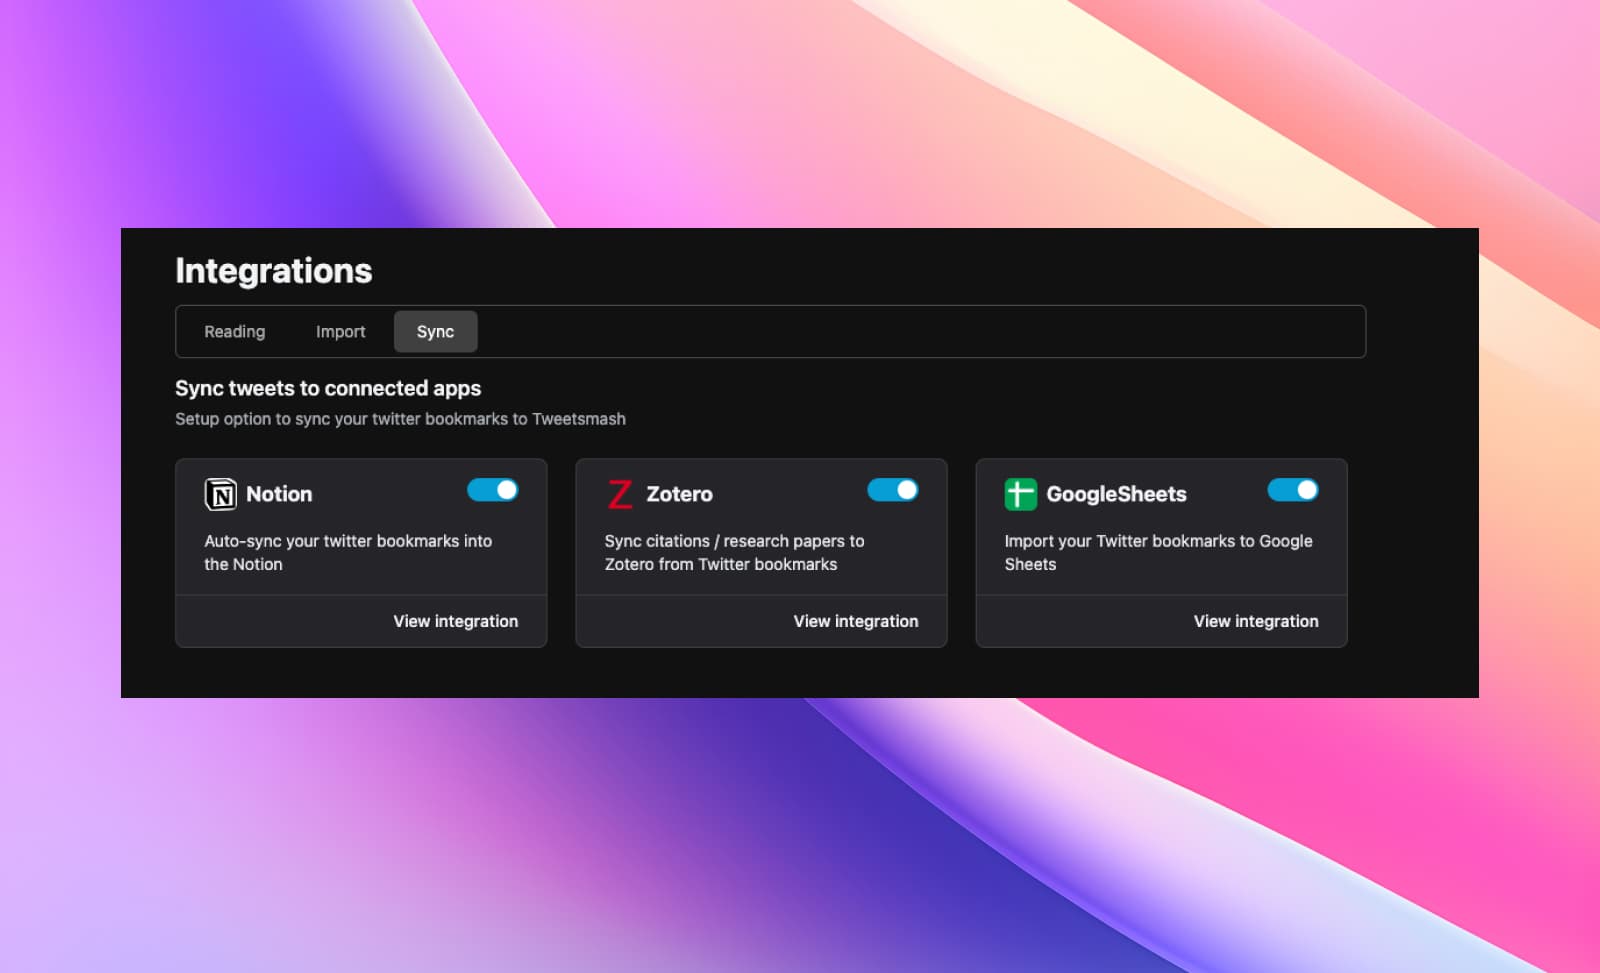Viewport: 1600px width, 973px height.
Task: Click 'Auto-sync your twitter bookmarks' description
Action: (x=348, y=552)
